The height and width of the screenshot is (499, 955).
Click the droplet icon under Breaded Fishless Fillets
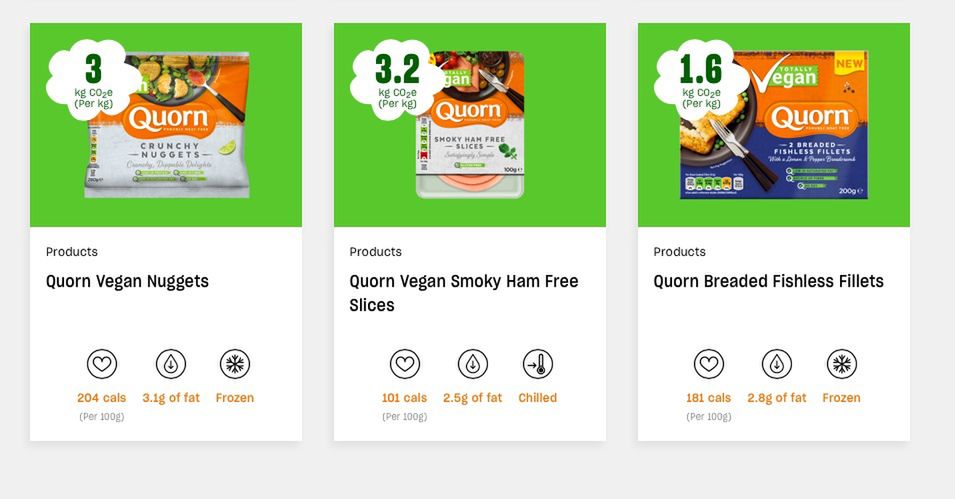click(x=777, y=364)
